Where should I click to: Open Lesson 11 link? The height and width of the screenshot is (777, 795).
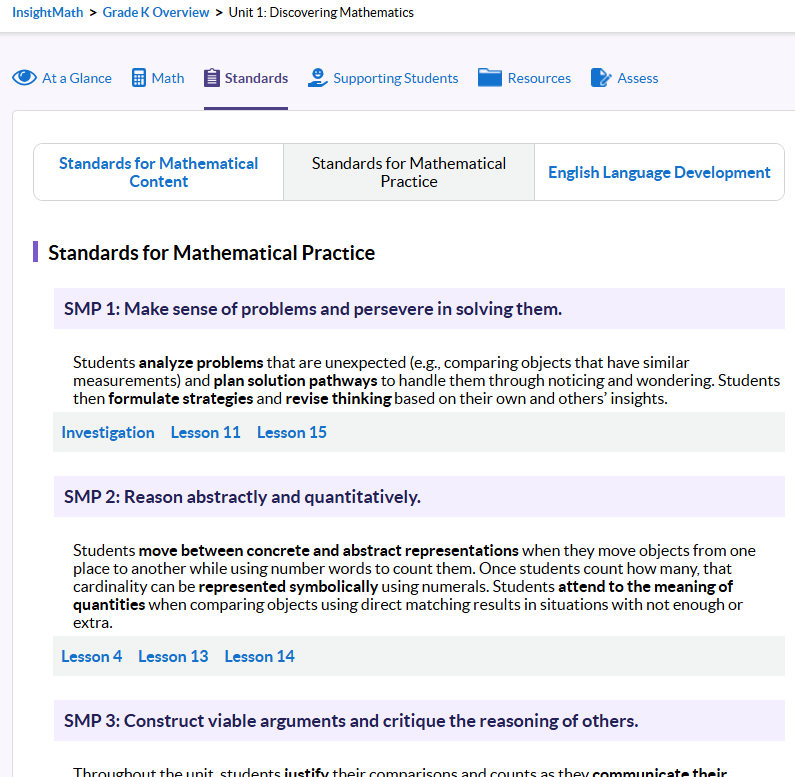point(205,433)
